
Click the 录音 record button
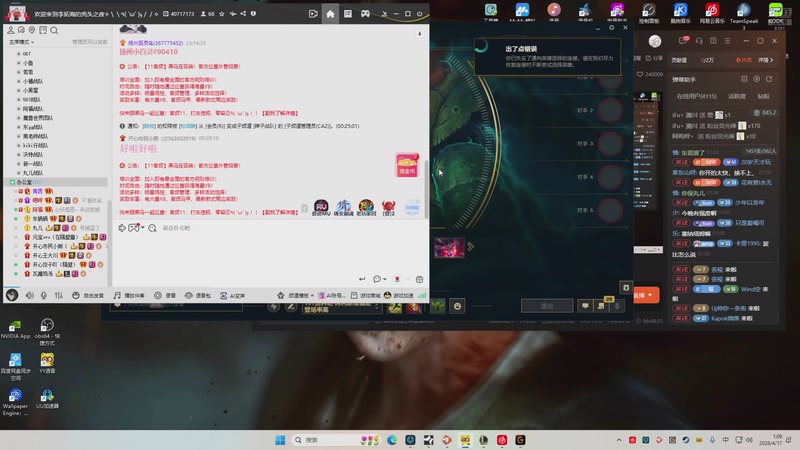(165, 295)
